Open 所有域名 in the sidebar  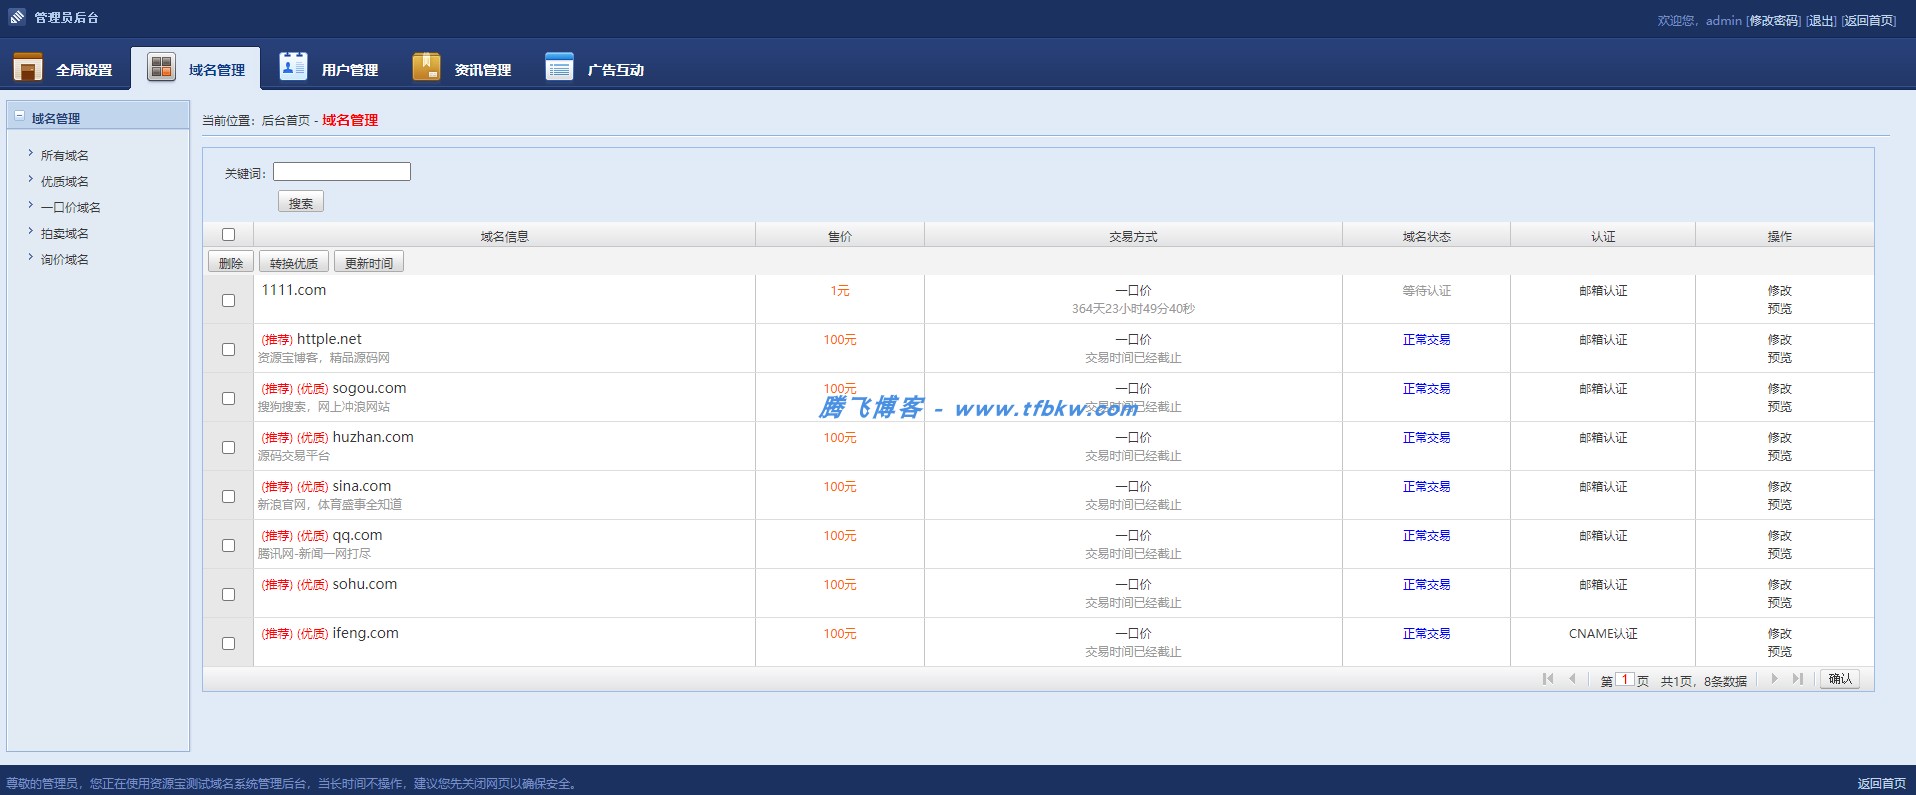(x=65, y=155)
